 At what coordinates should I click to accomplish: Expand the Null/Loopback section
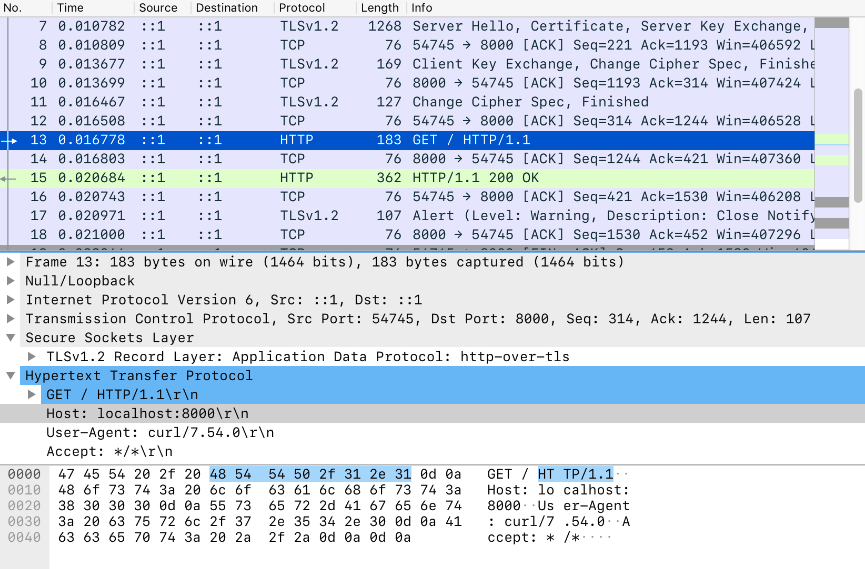(x=11, y=281)
